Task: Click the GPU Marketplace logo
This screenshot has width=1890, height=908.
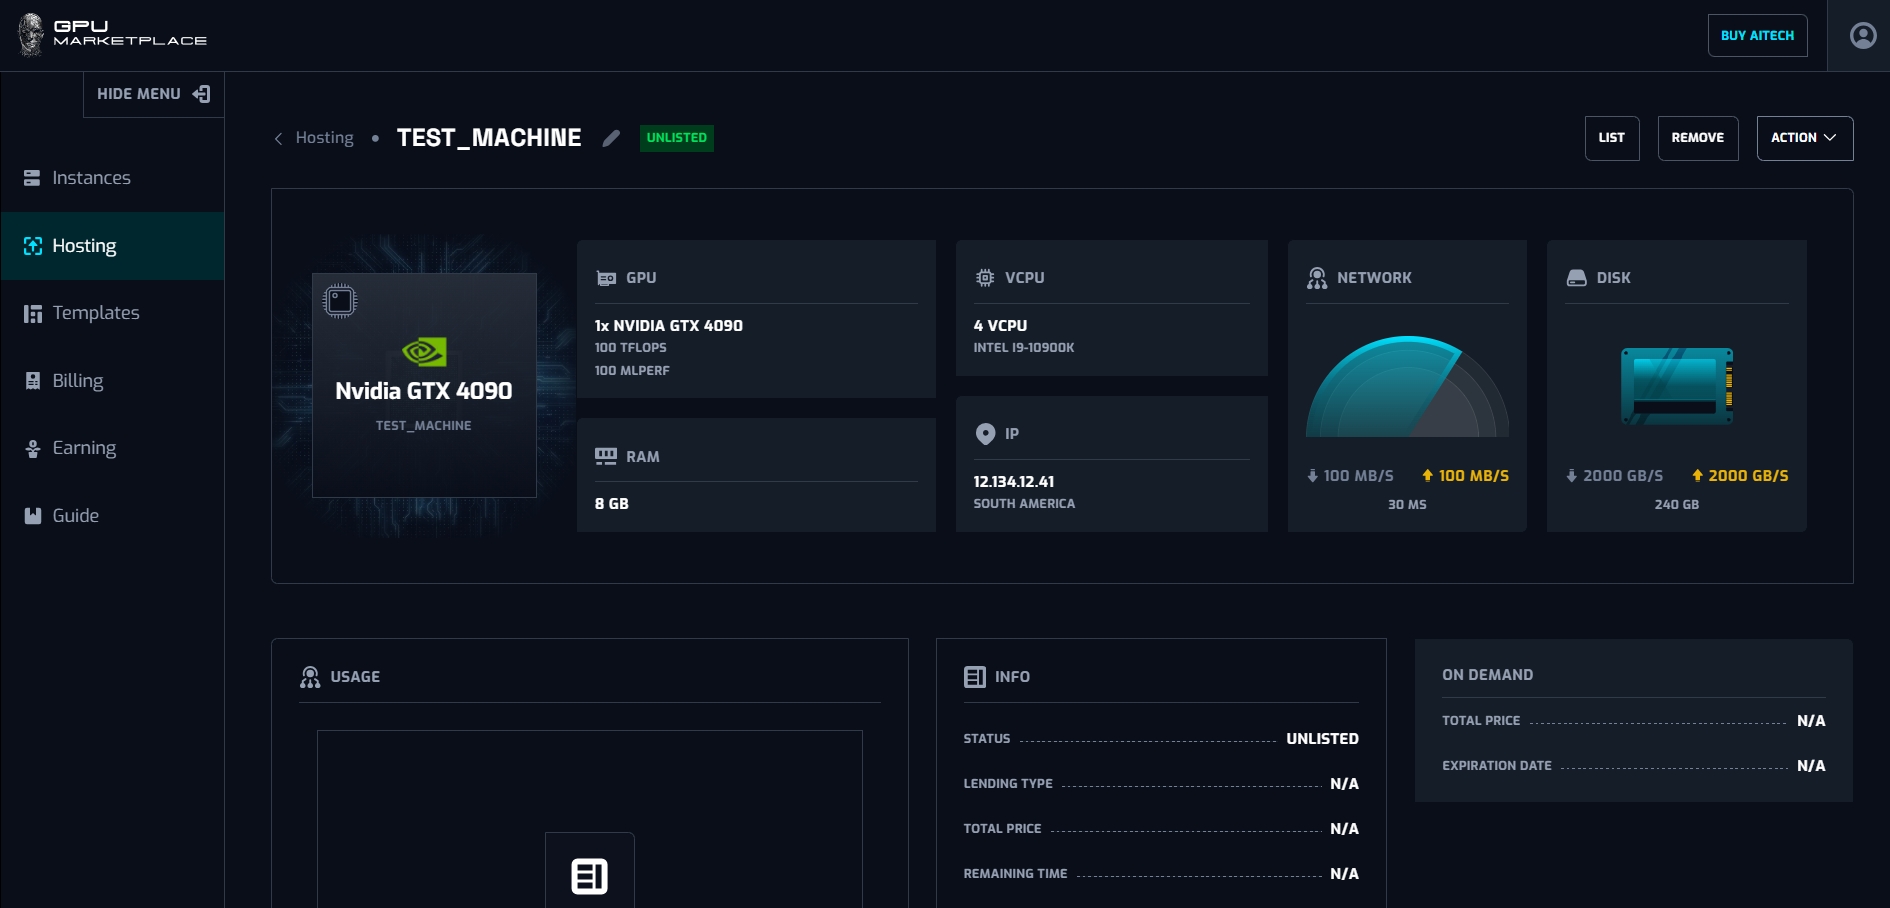Action: point(112,34)
